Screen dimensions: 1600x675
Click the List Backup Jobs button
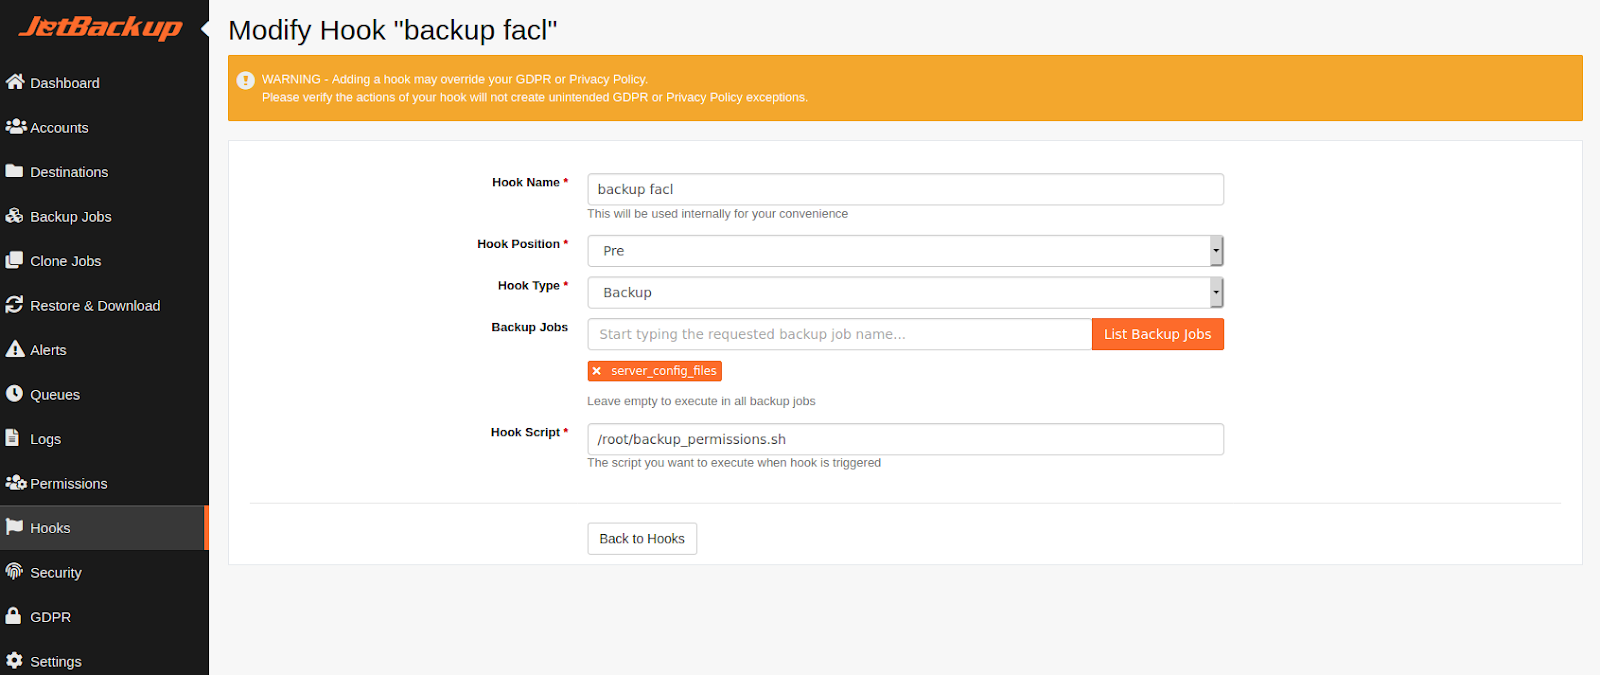click(1157, 334)
